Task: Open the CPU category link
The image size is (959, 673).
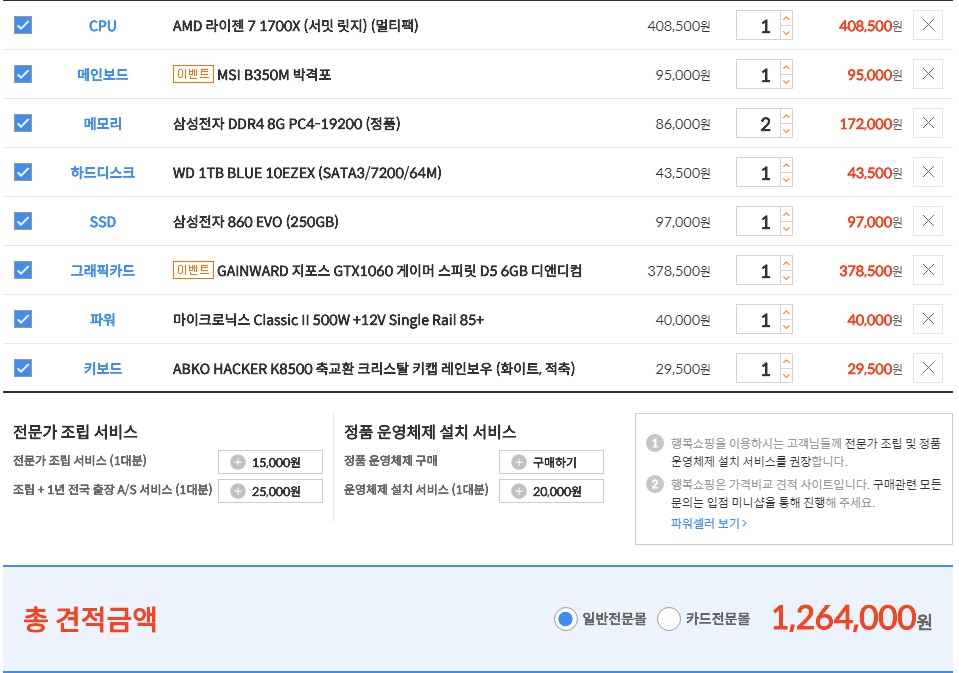Action: click(x=102, y=26)
